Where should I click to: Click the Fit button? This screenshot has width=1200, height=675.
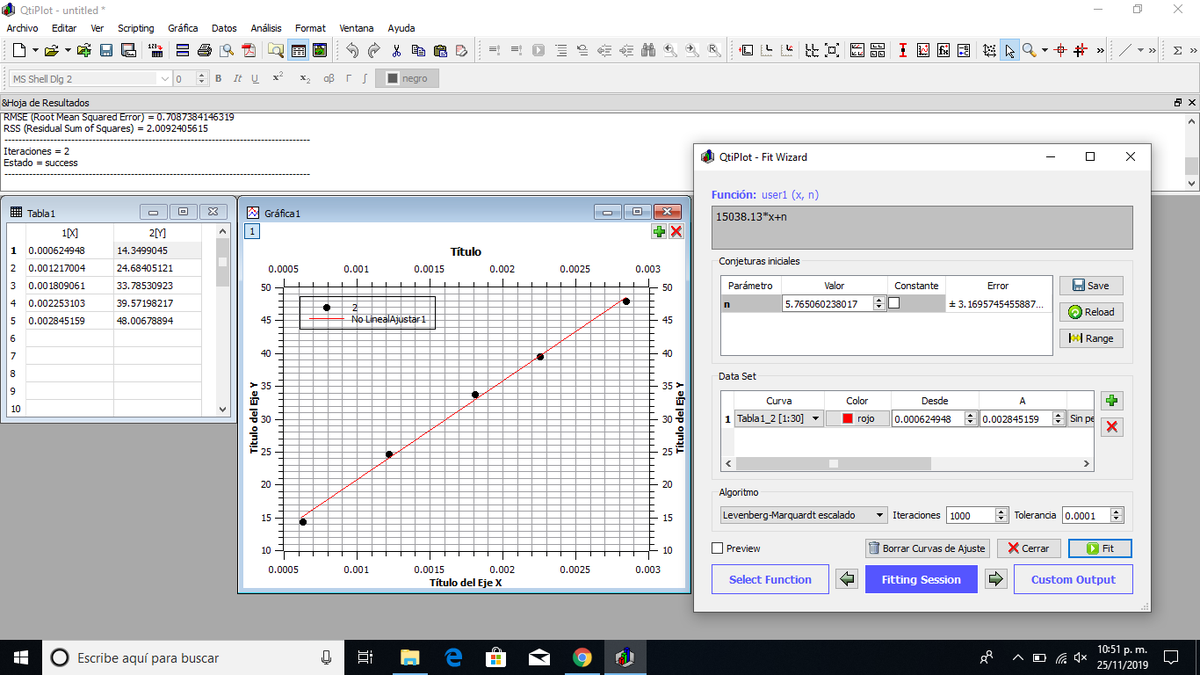[x=1100, y=548]
